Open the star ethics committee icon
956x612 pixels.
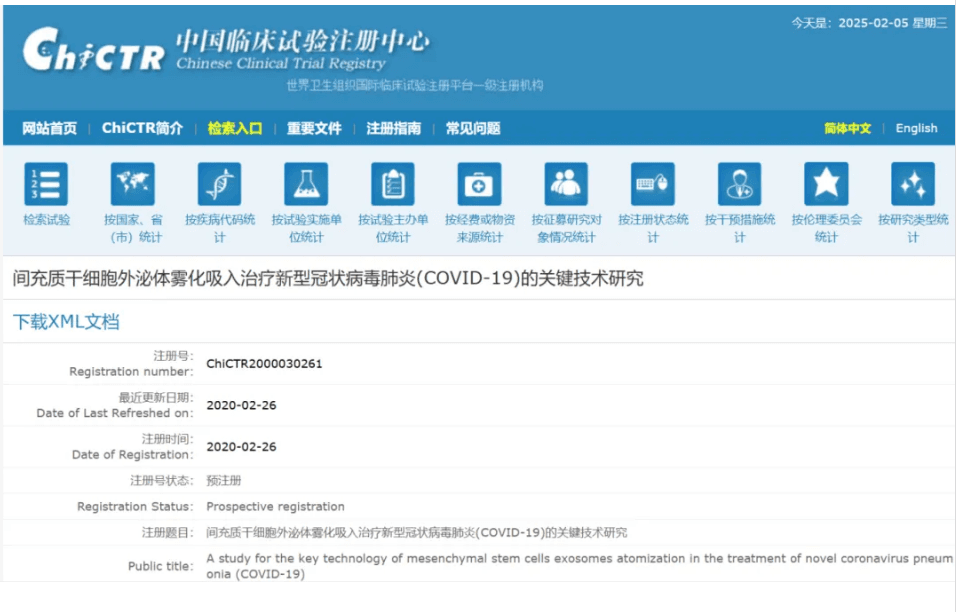coord(826,185)
